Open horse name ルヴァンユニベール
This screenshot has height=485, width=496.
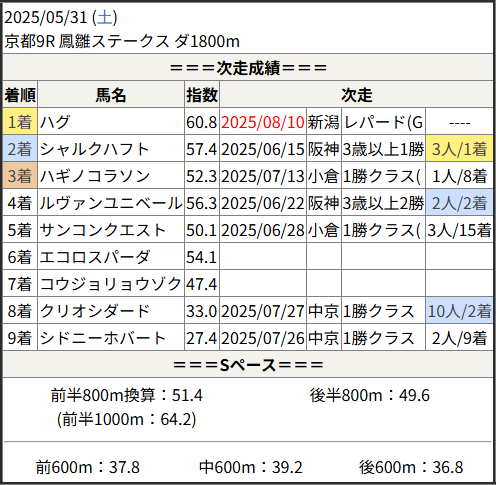point(111,203)
